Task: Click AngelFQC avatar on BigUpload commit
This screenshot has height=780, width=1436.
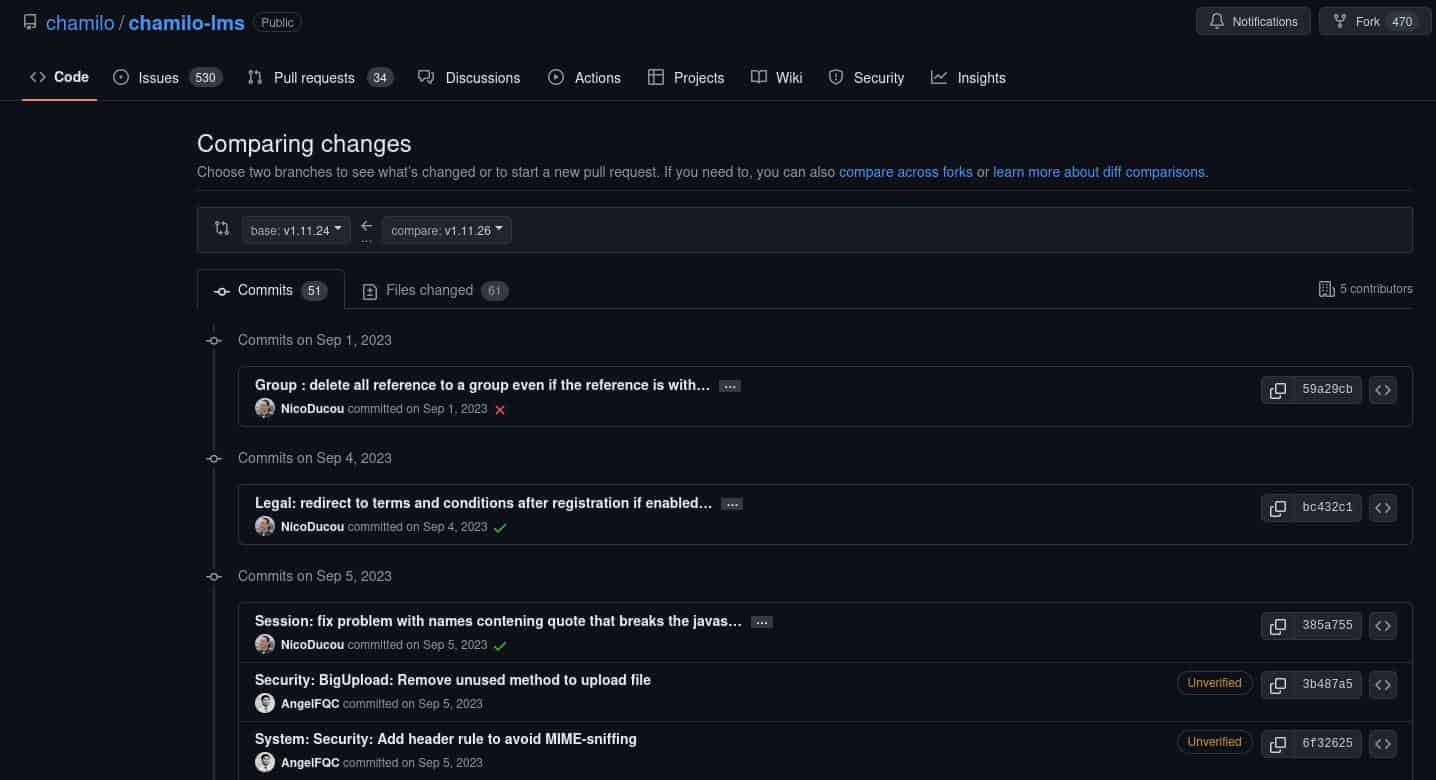Action: pos(265,703)
